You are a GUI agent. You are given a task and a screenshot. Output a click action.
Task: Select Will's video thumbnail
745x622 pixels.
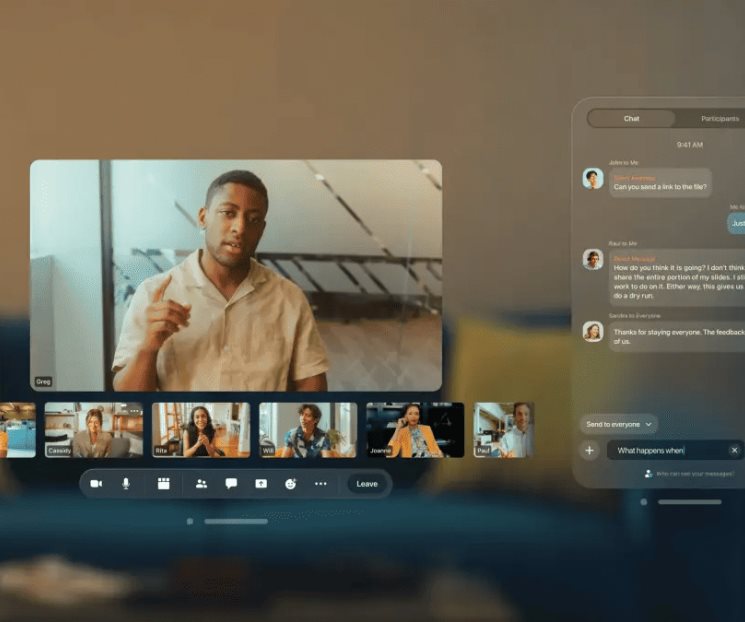(308, 430)
